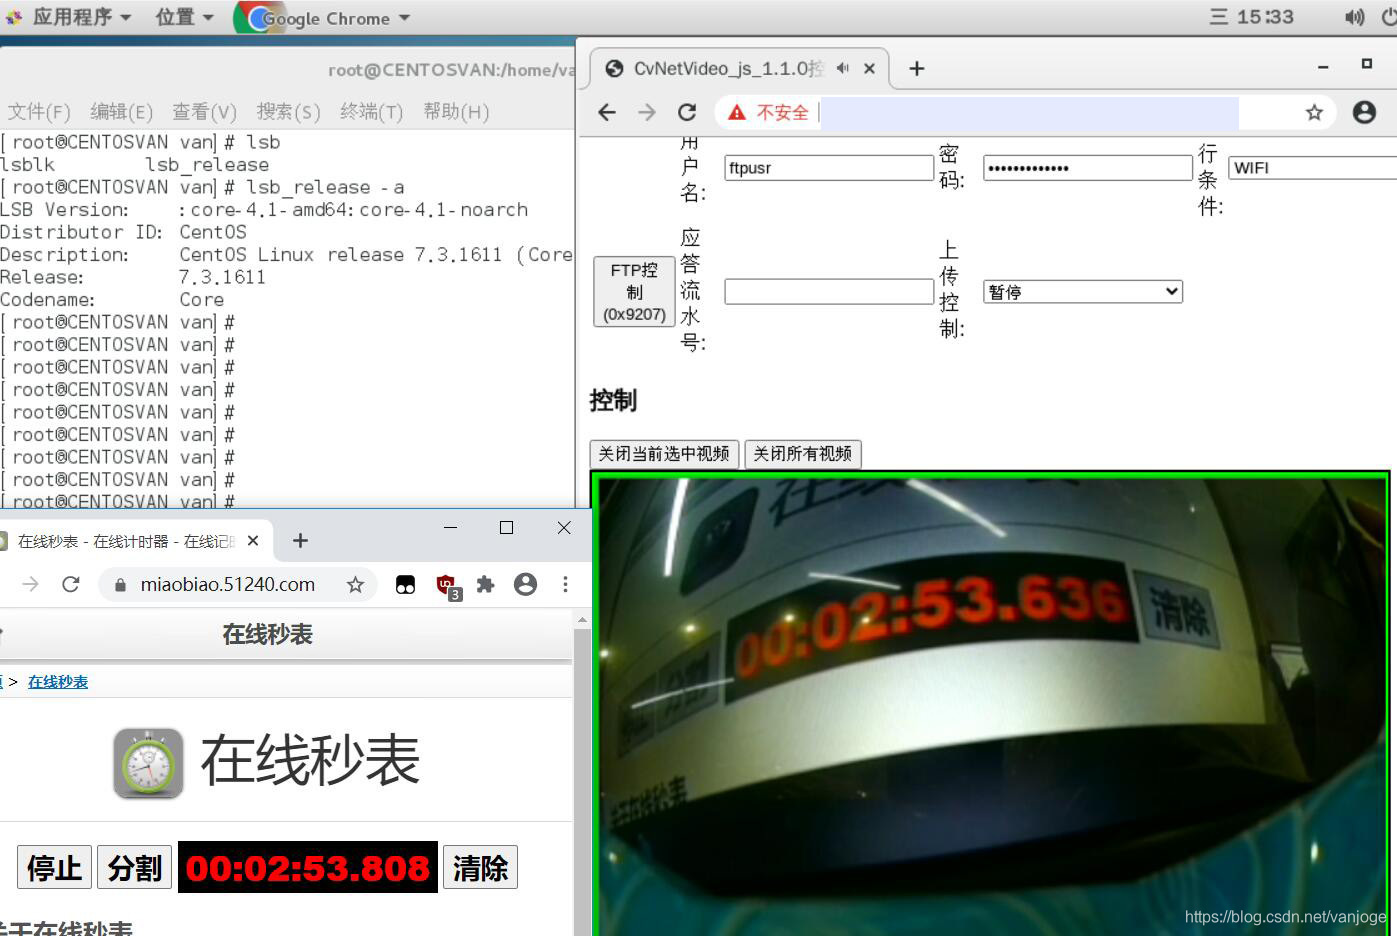The width and height of the screenshot is (1397, 936).
Task: Click the 停止 stopwatch button
Action: [x=54, y=867]
